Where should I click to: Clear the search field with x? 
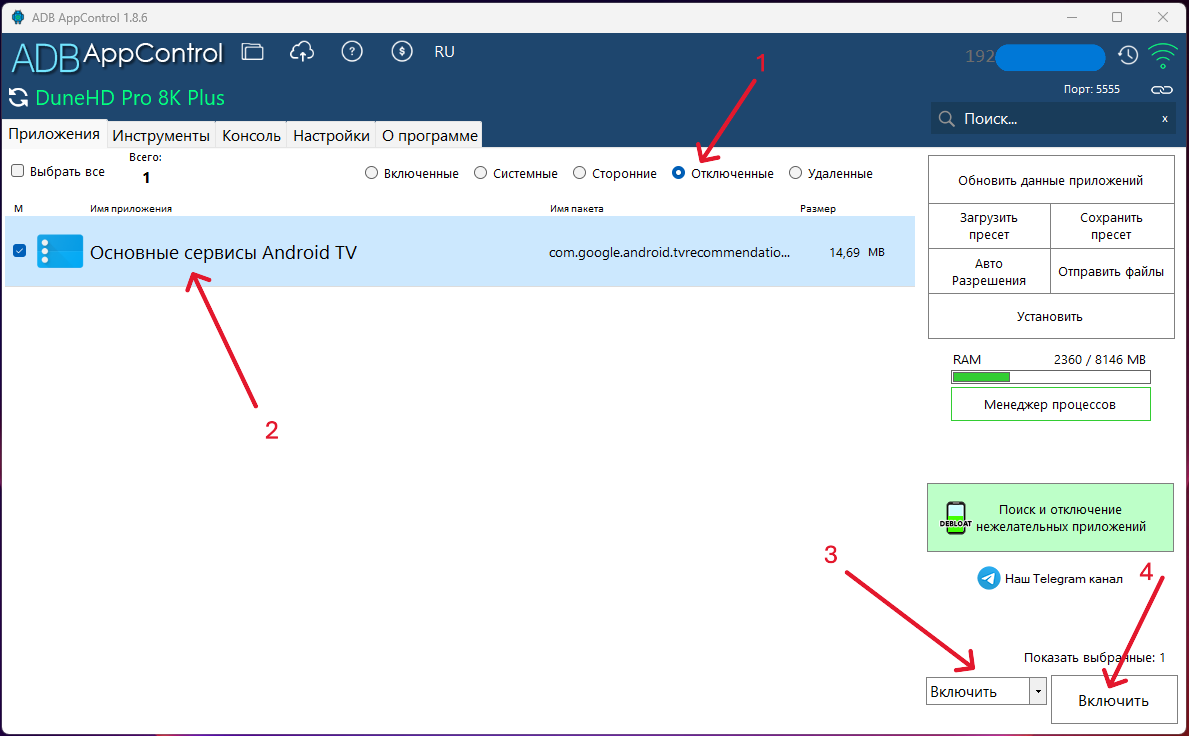pyautogui.click(x=1165, y=119)
